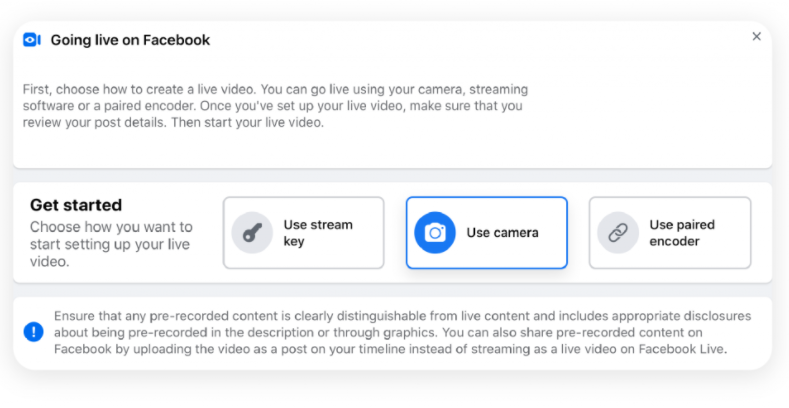Click the Going live on Facebook title
This screenshot has height=408, width=789.
point(130,40)
